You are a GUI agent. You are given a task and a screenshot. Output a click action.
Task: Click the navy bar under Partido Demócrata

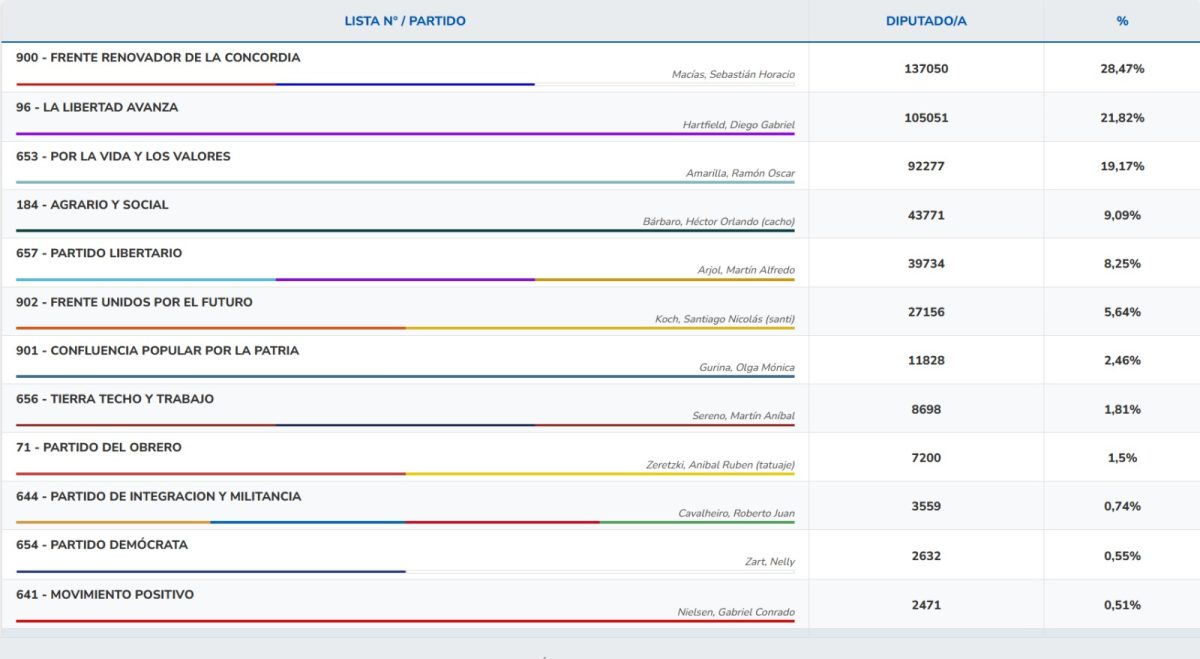tap(211, 571)
